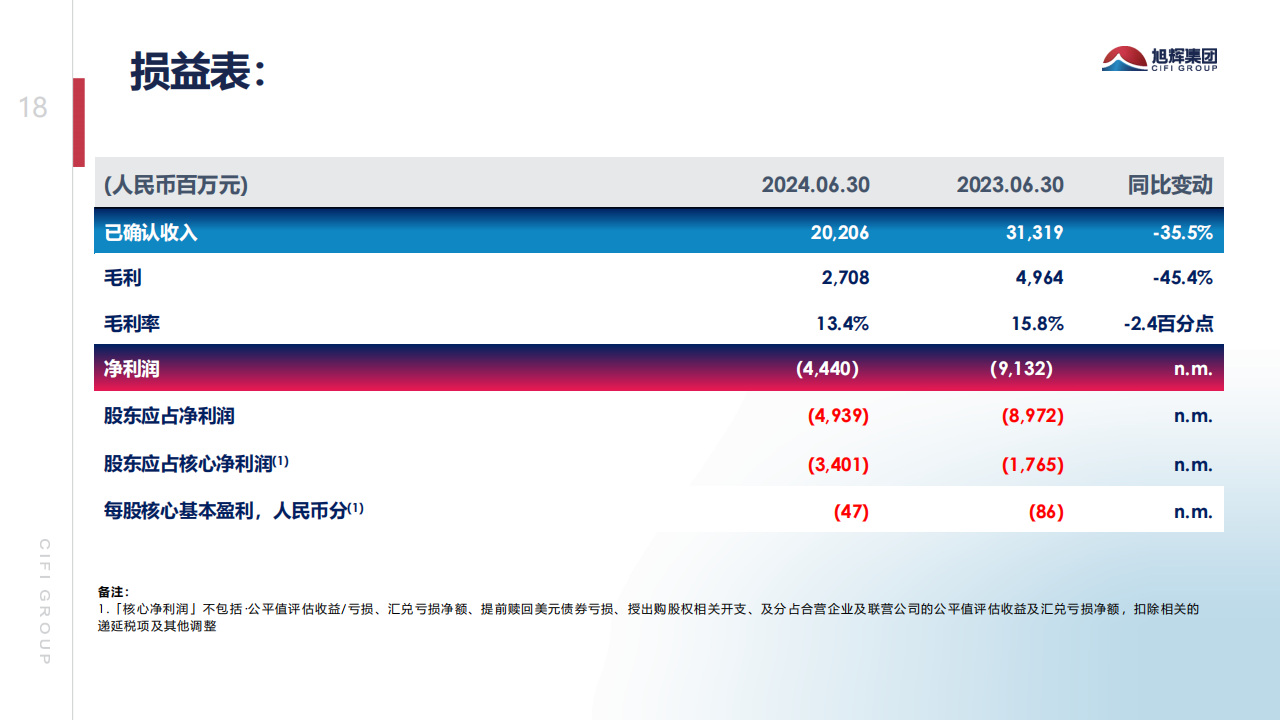The width and height of the screenshot is (1280, 720).
Task: Click margin value 15.8%
Action: [1038, 324]
